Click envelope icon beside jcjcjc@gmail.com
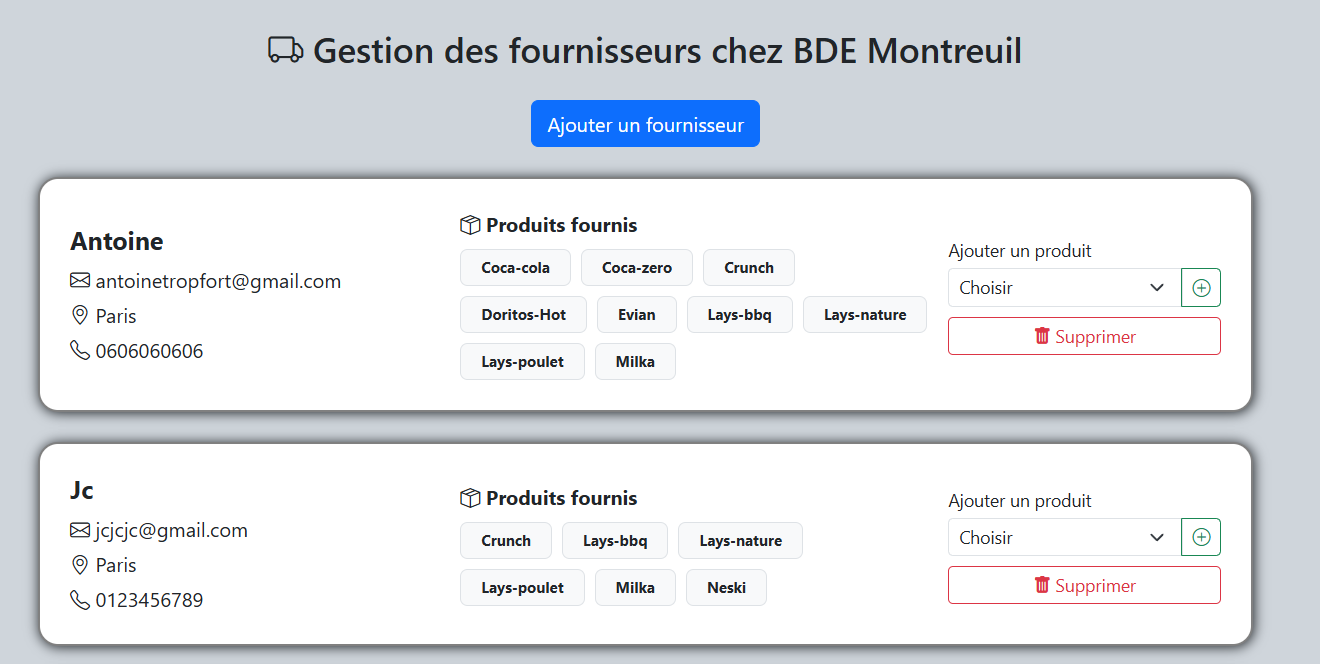 pos(80,530)
